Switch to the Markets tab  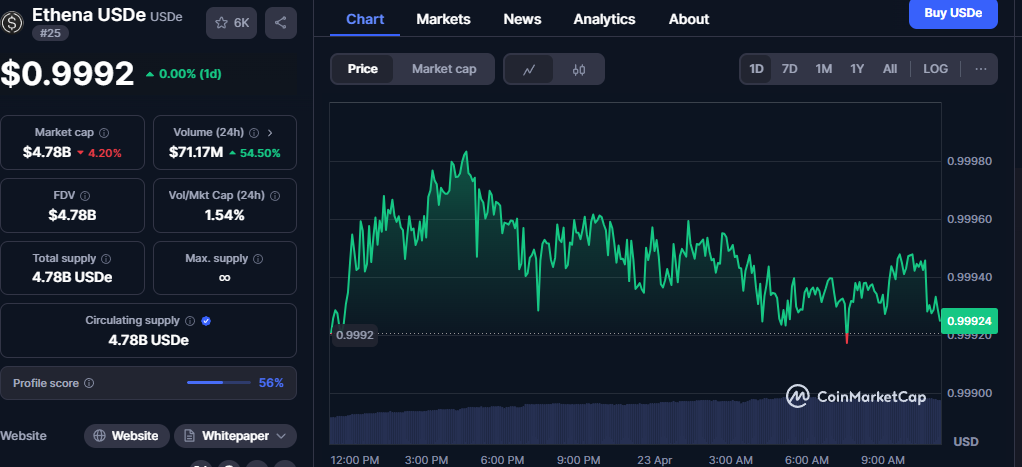(x=443, y=20)
